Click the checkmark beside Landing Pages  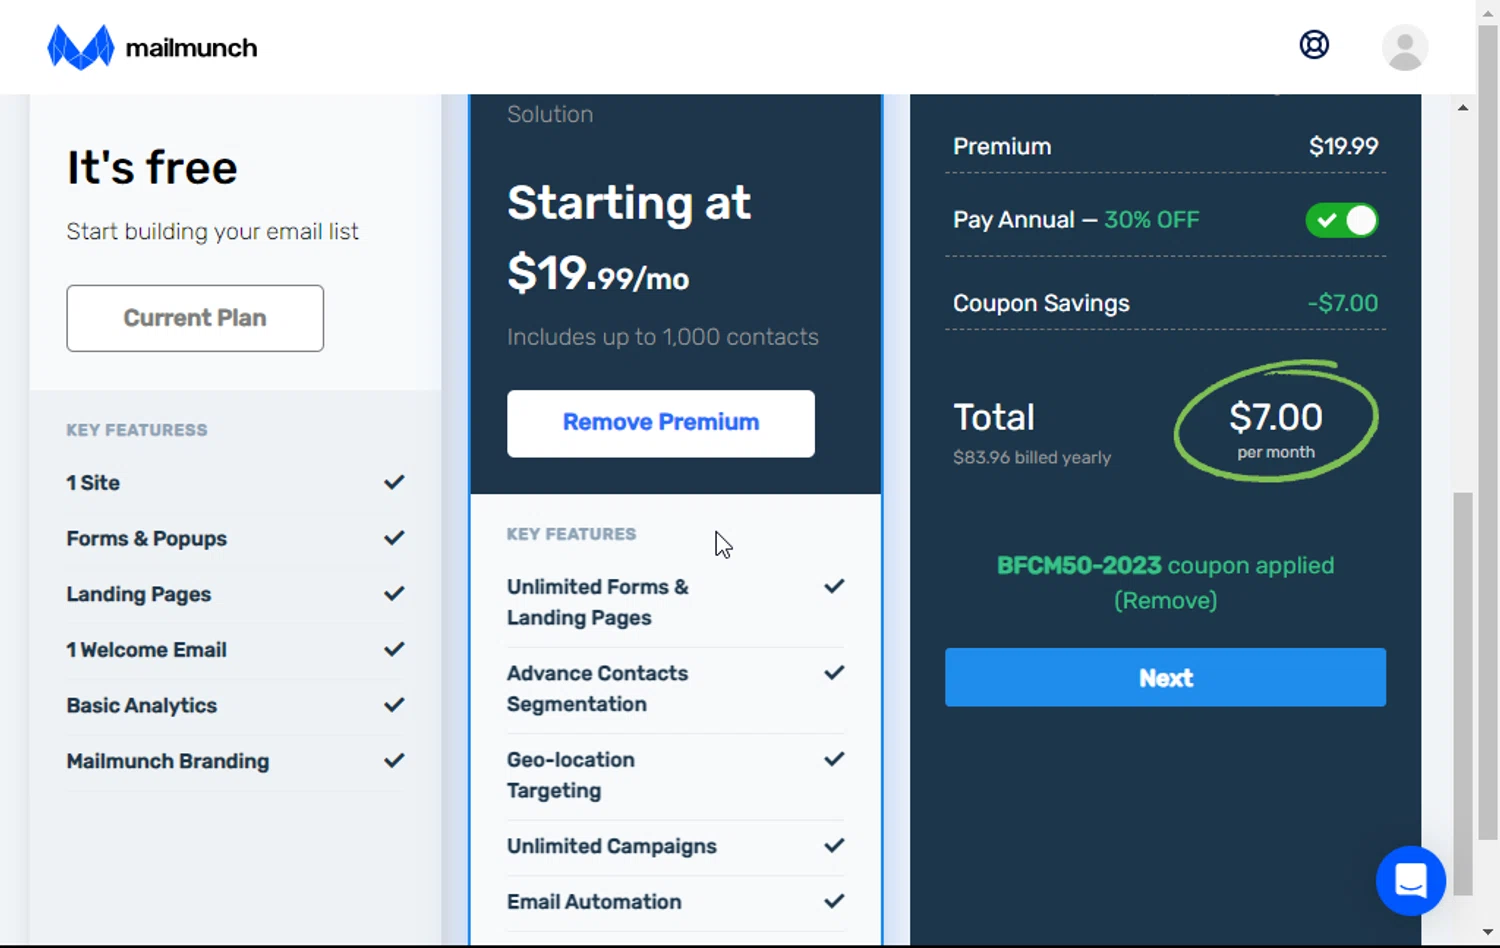[x=394, y=594]
